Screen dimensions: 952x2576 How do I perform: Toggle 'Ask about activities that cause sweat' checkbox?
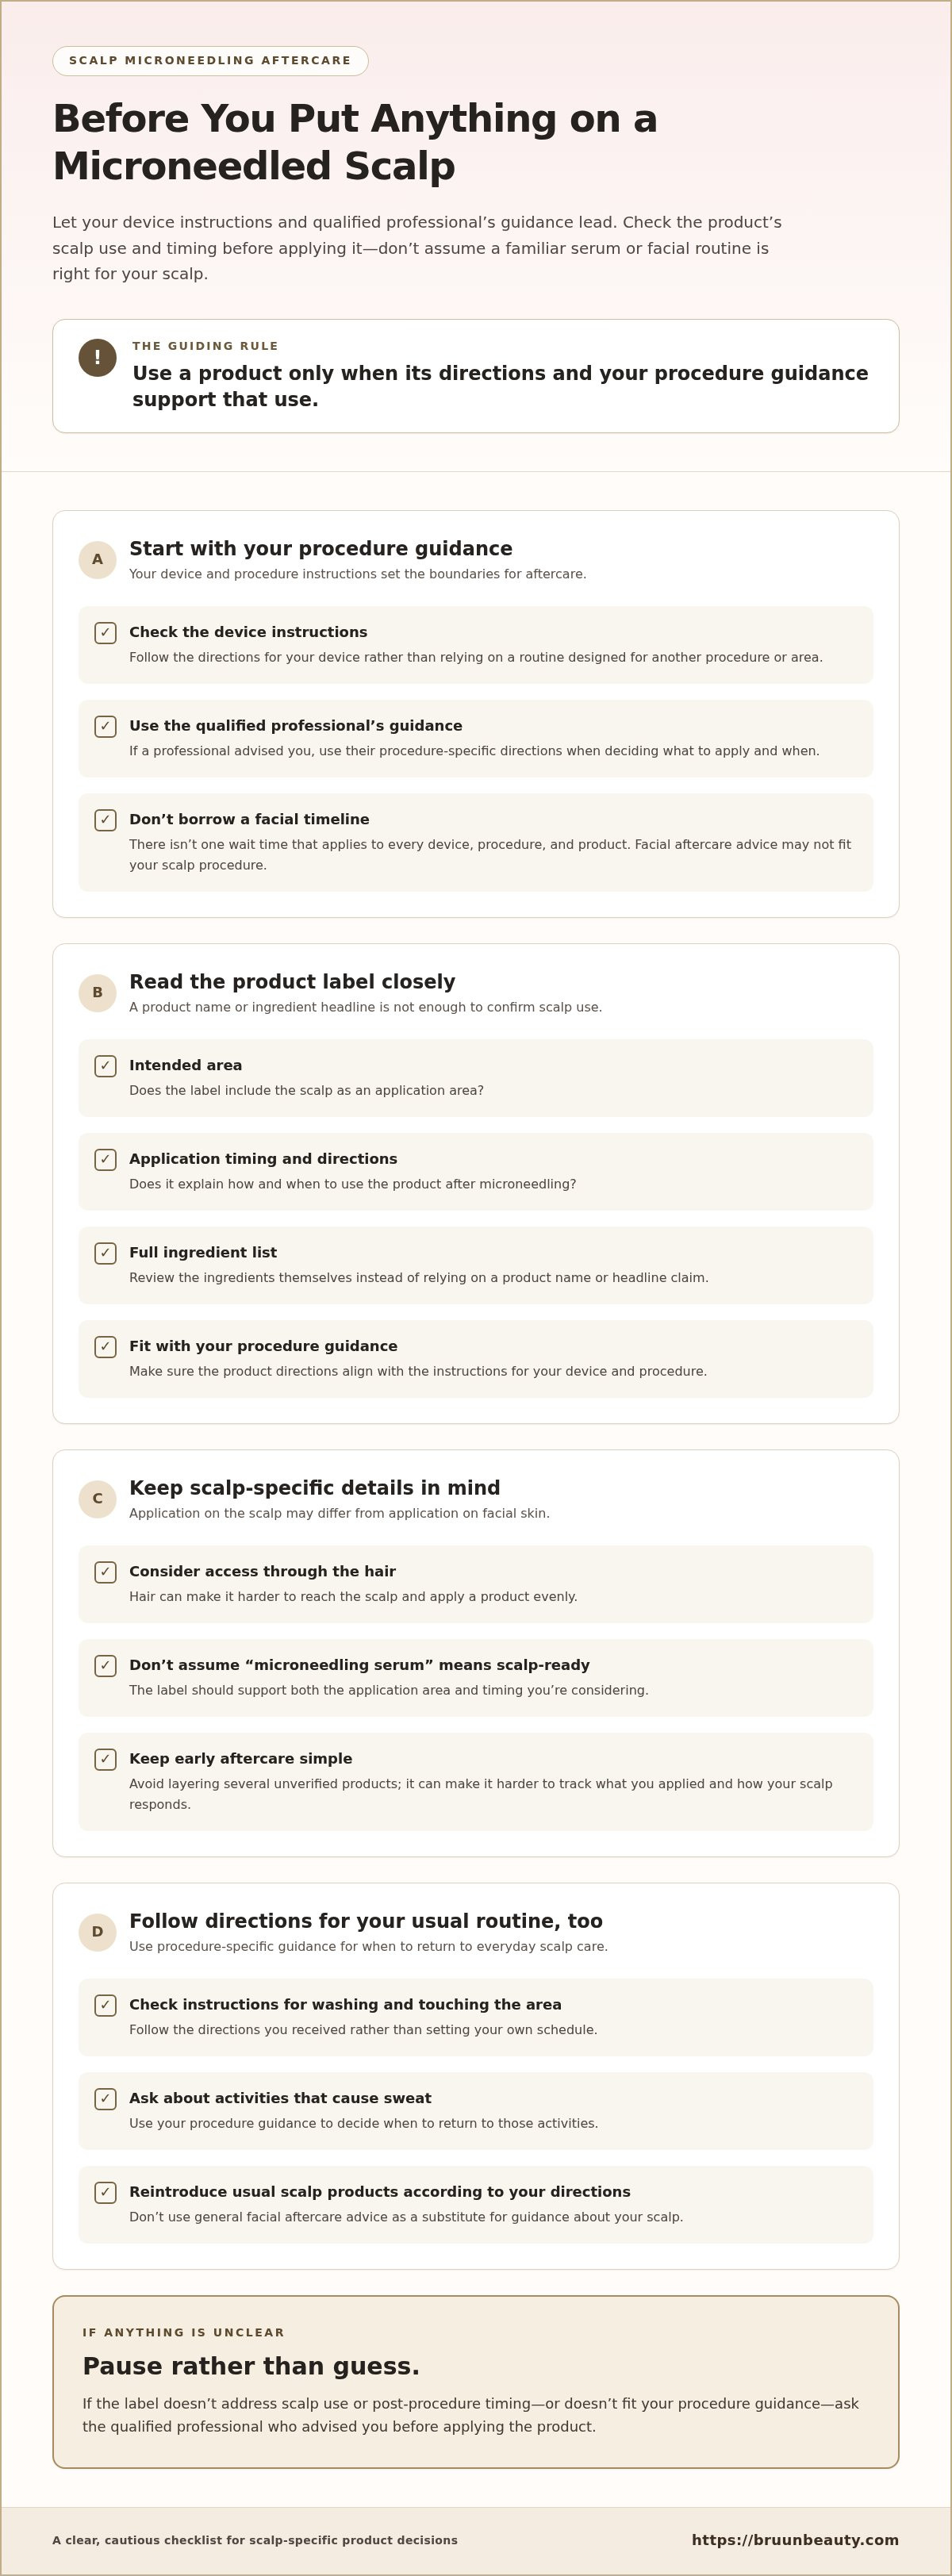tap(105, 2099)
